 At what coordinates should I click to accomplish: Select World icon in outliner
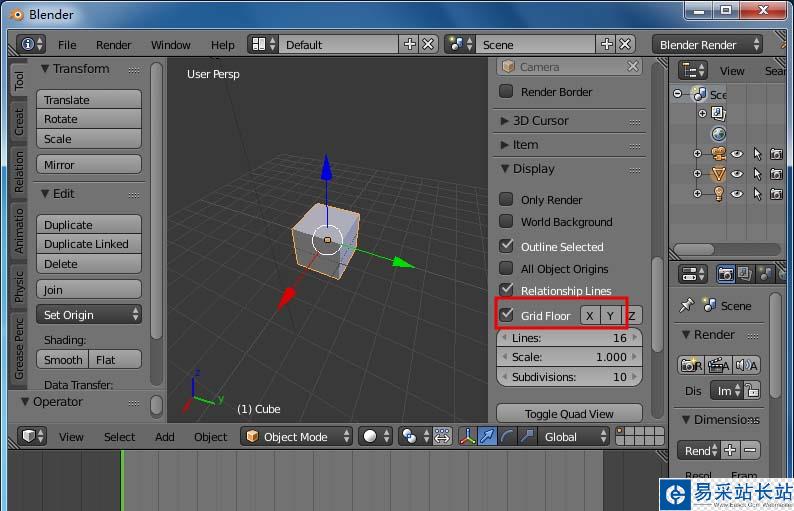point(718,134)
